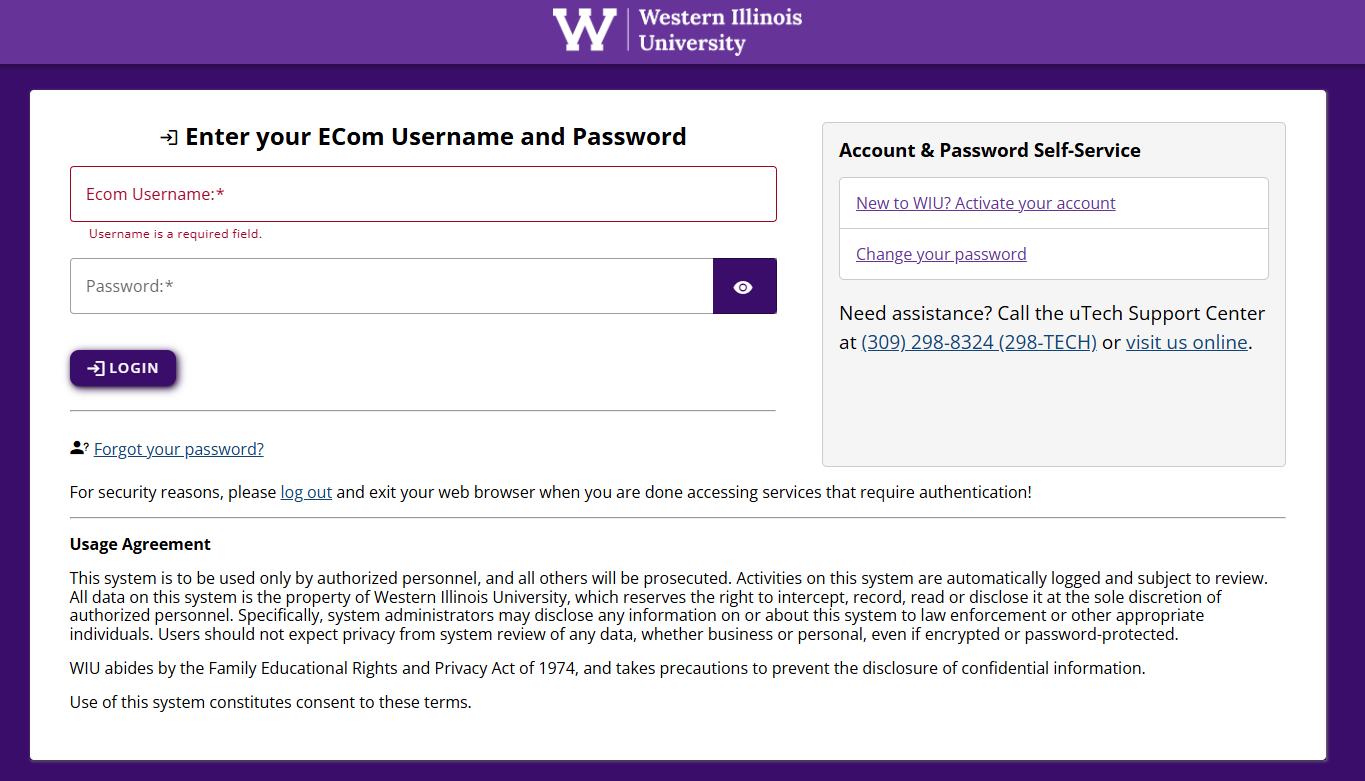Click the FERPA privacy act paragraph
Screen dimensions: 1365x781
(x=607, y=668)
